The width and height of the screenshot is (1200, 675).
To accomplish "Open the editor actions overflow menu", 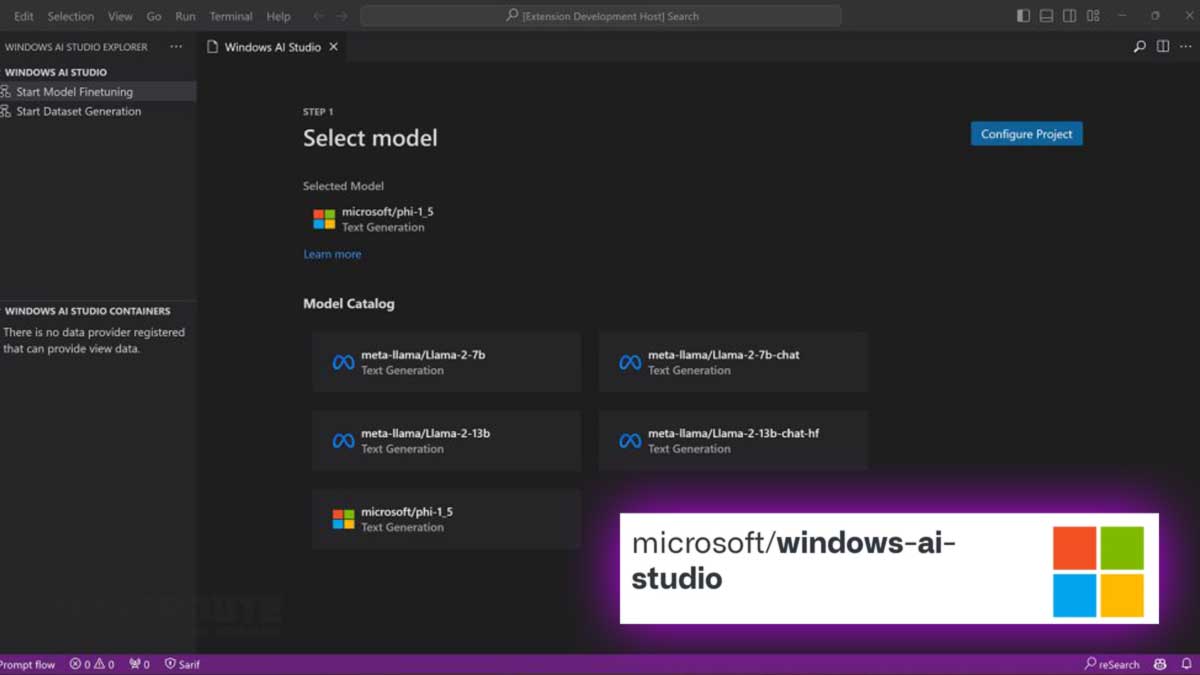I will point(1186,46).
